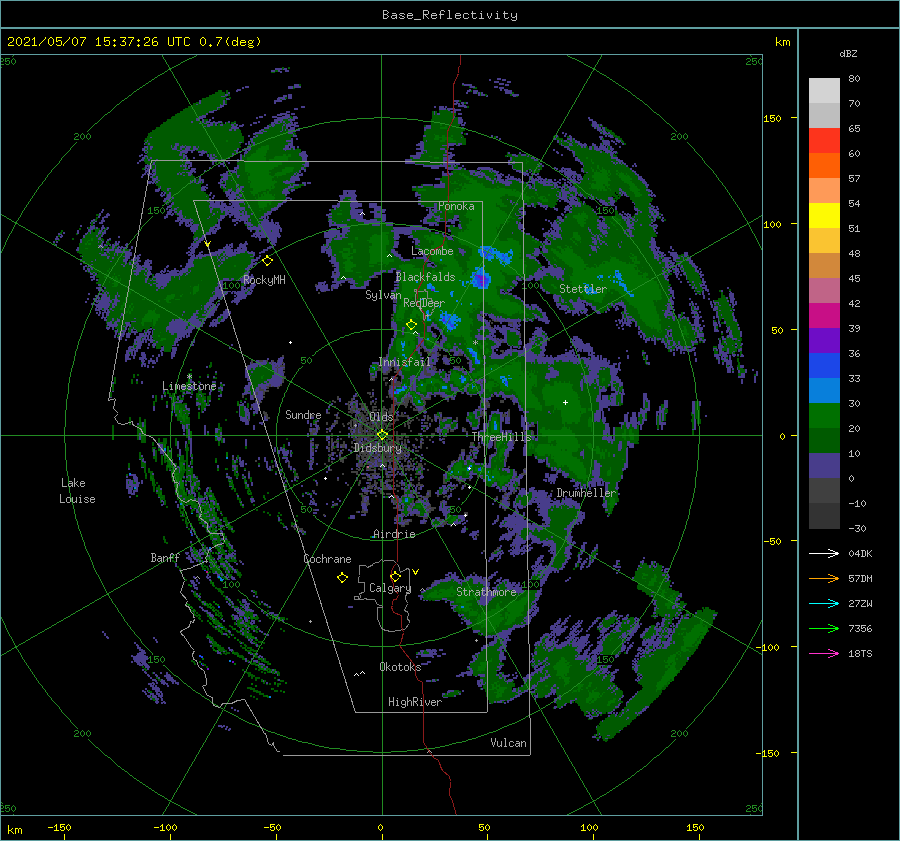The image size is (900, 841).
Task: Click the 2021/05/07 15:37:26 UTC timestamp
Action: pos(98,42)
